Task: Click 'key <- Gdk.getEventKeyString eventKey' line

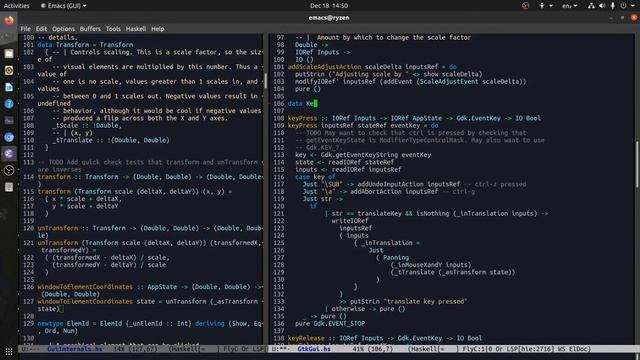Action: pos(363,155)
